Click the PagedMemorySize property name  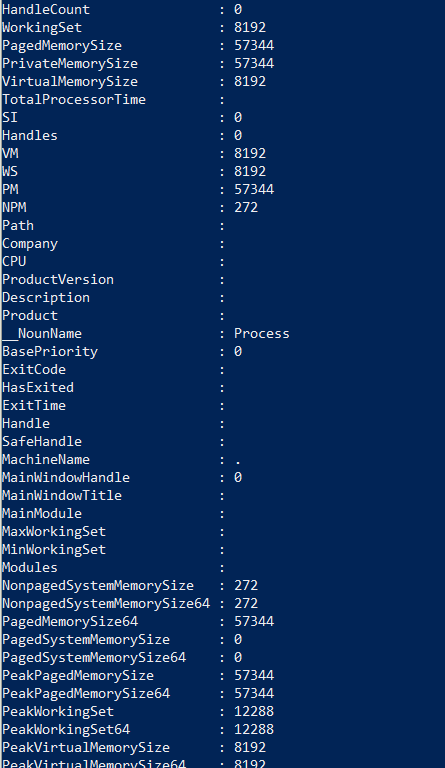[x=62, y=46]
